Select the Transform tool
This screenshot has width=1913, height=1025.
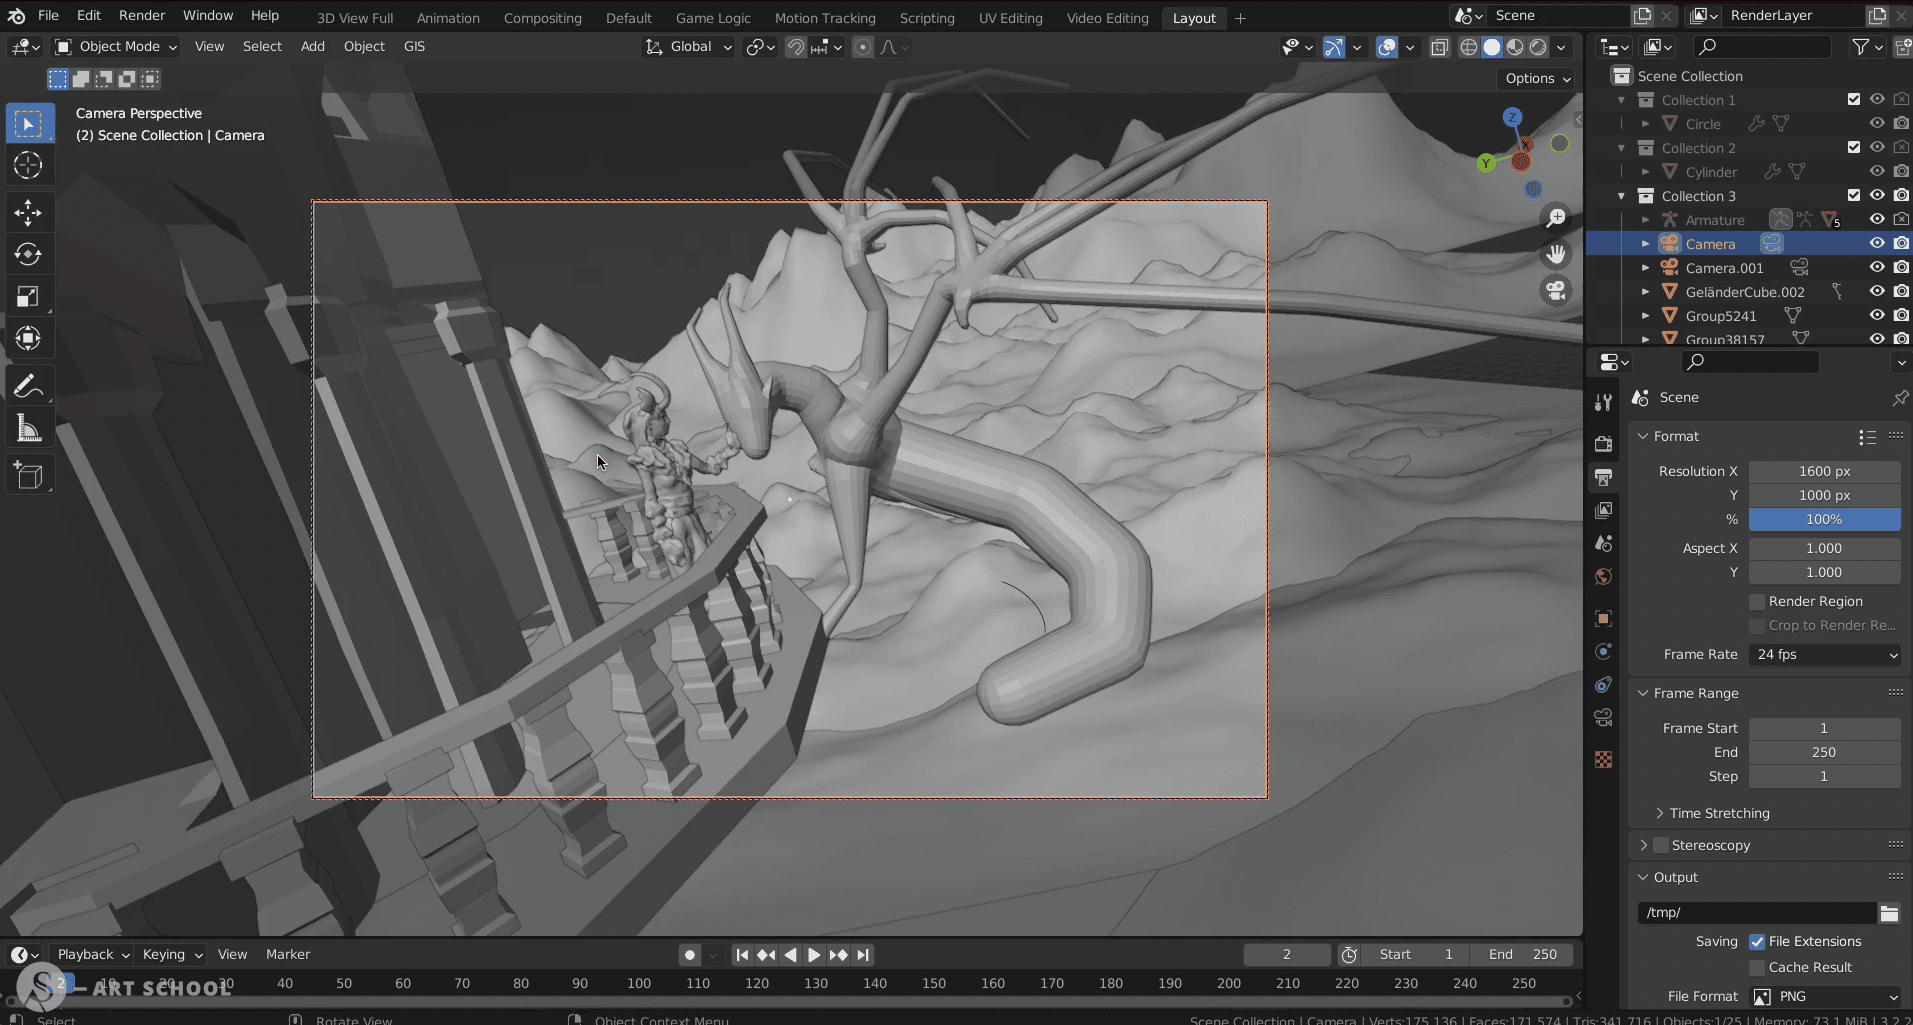point(28,338)
